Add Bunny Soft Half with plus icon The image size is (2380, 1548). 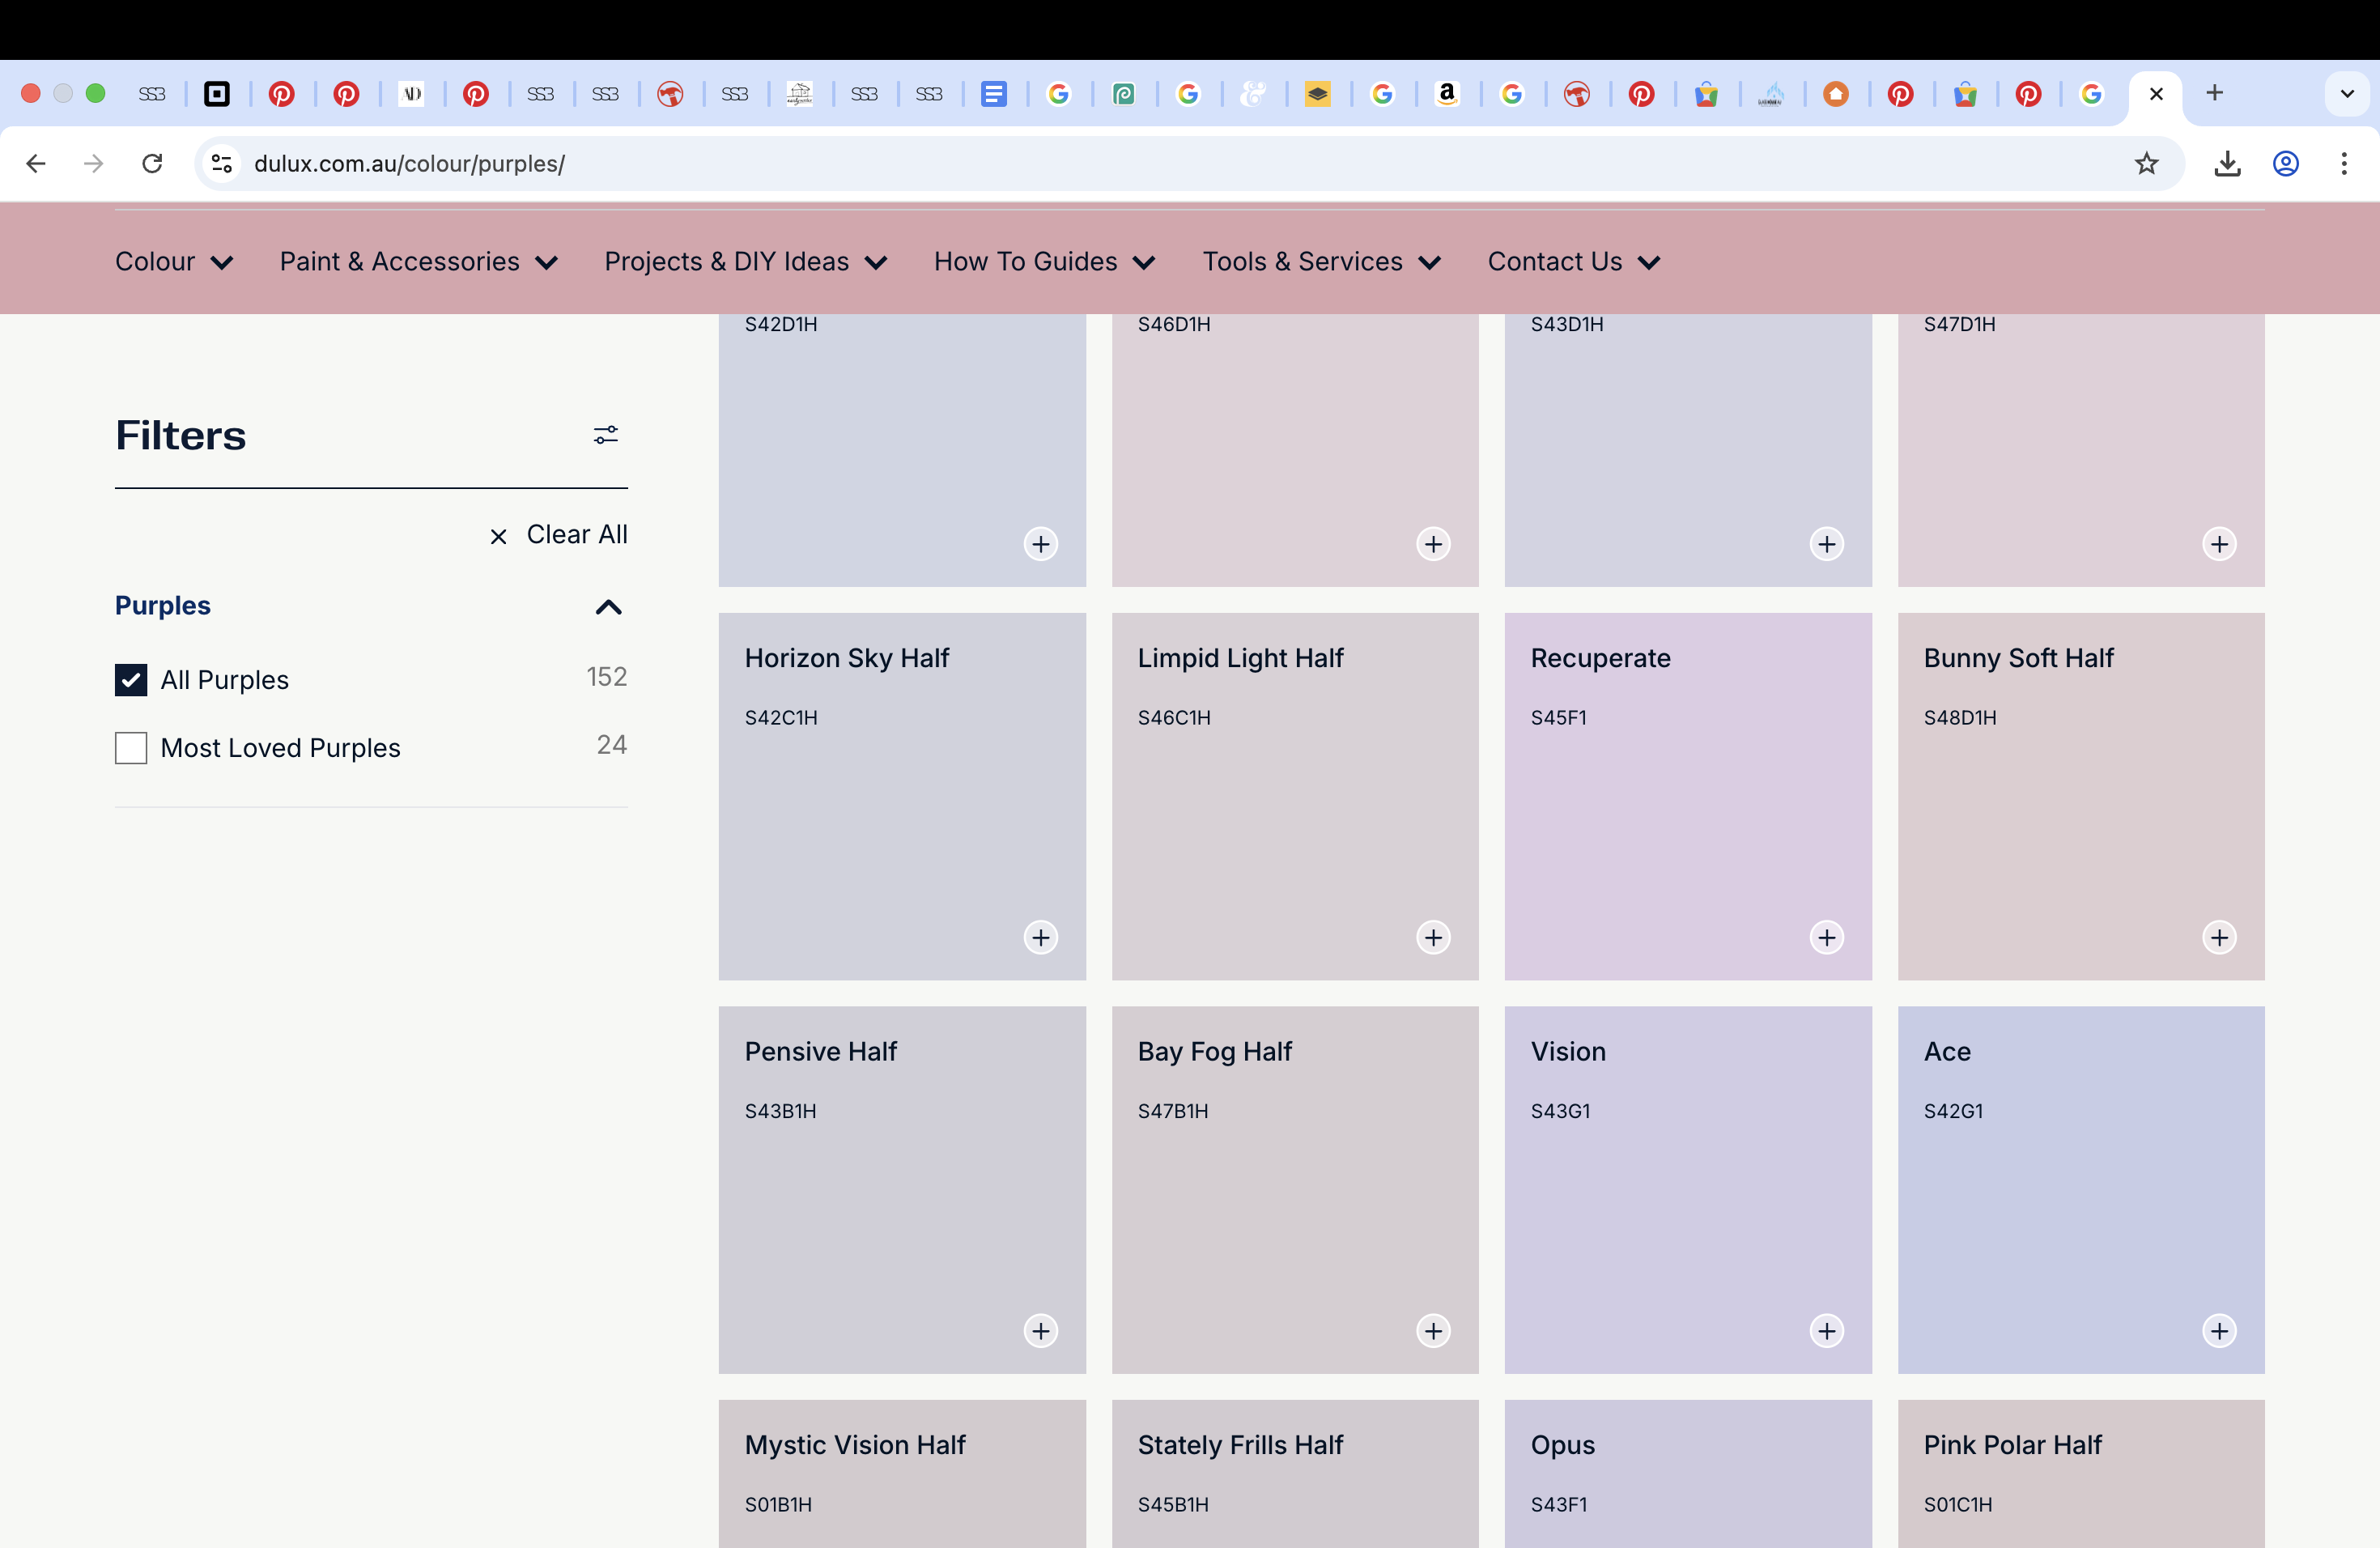pyautogui.click(x=2219, y=938)
